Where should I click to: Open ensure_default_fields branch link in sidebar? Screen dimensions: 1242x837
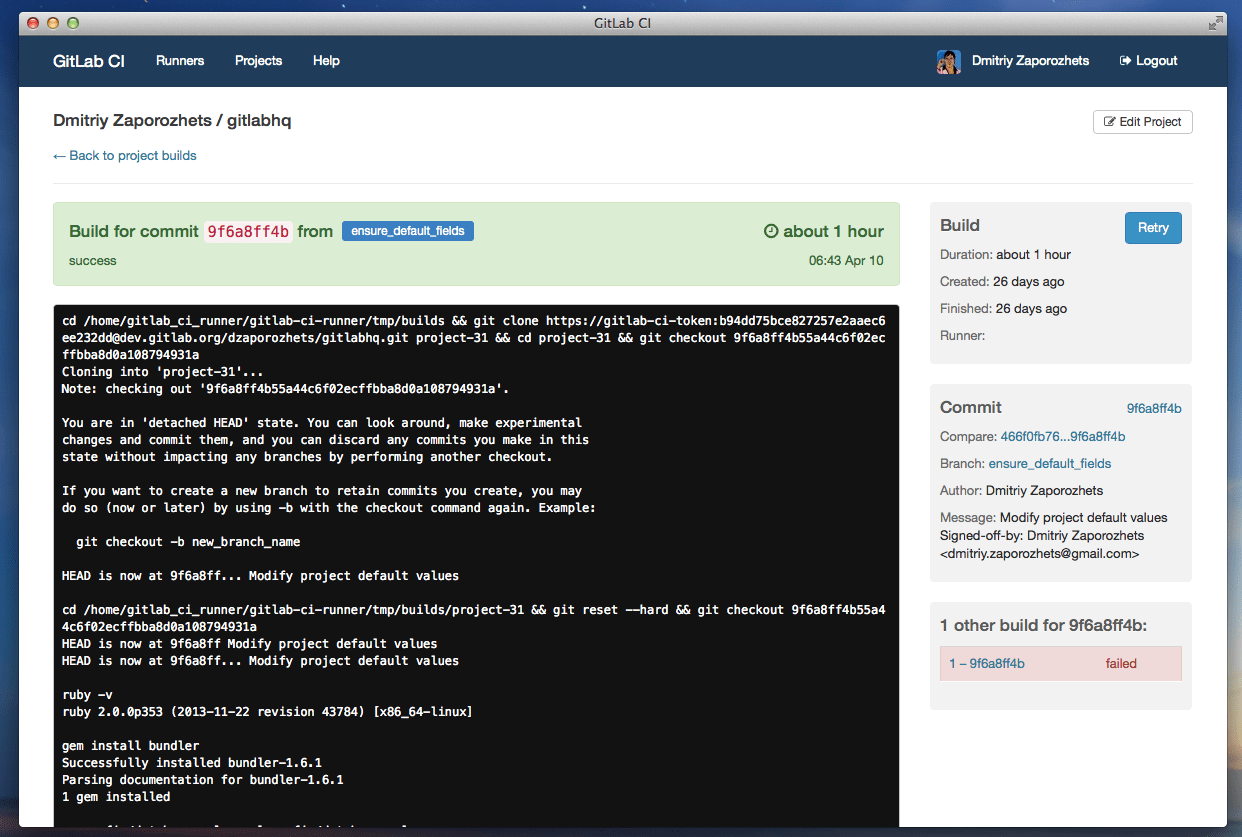click(x=1050, y=464)
